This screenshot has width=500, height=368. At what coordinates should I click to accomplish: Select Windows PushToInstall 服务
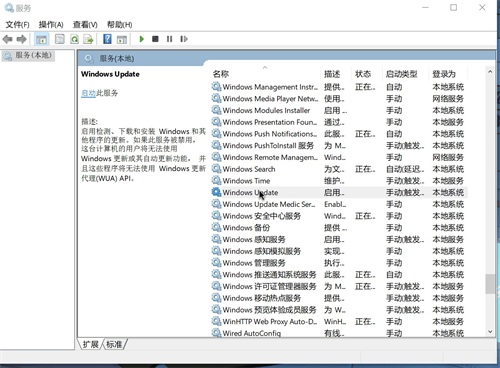pyautogui.click(x=338, y=145)
